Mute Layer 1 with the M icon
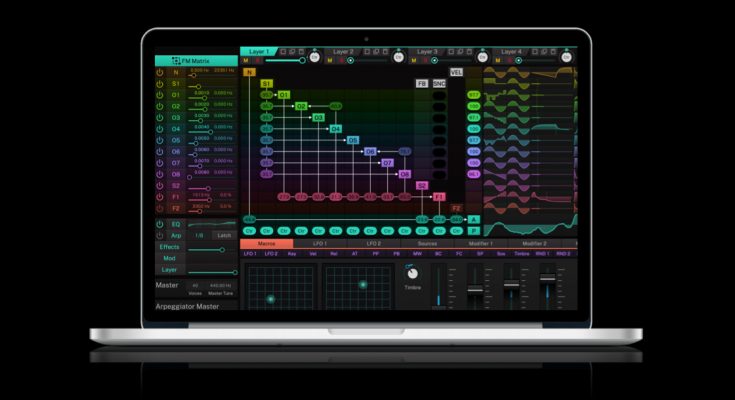The image size is (735, 400). tap(246, 60)
